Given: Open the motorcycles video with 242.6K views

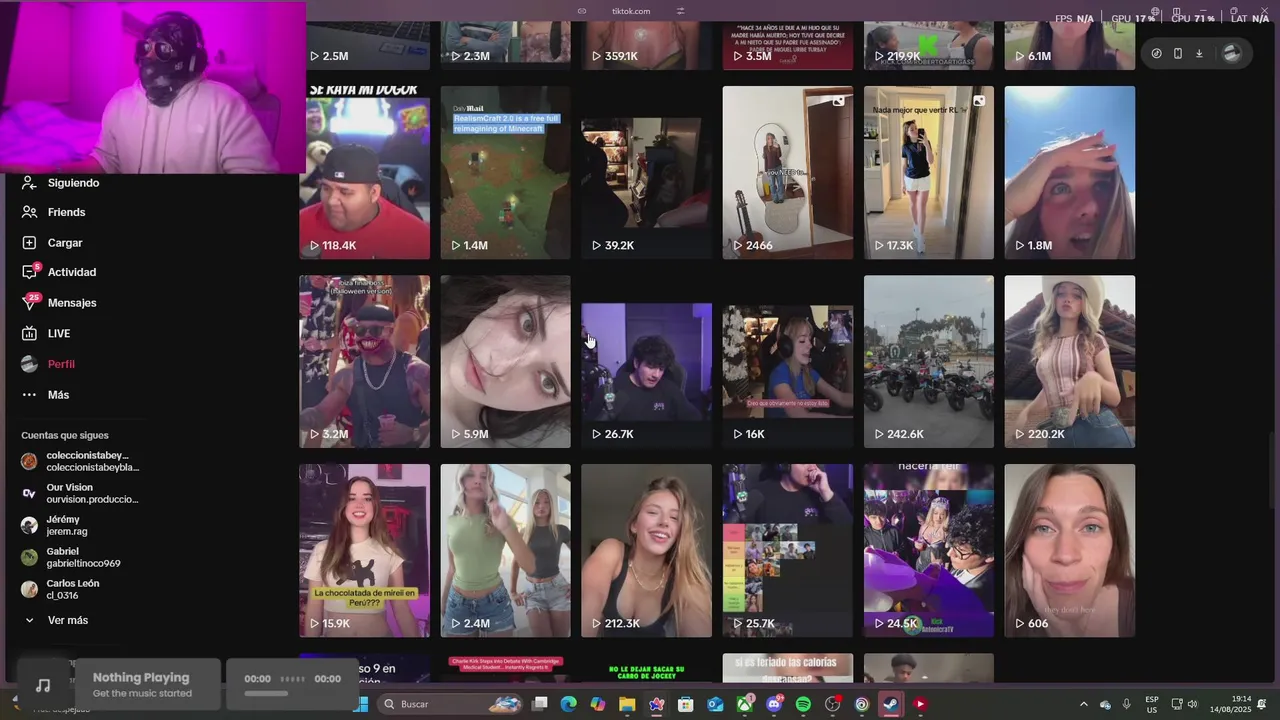Looking at the screenshot, I should pyautogui.click(x=929, y=362).
